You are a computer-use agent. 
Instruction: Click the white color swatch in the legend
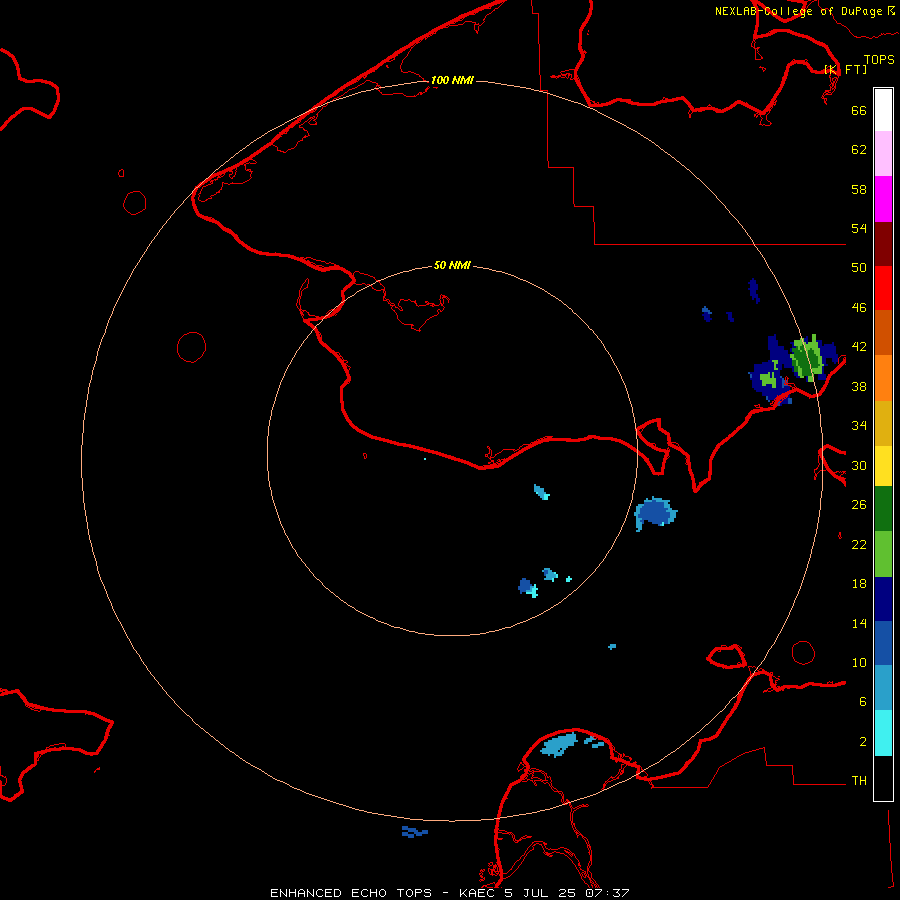pyautogui.click(x=883, y=110)
